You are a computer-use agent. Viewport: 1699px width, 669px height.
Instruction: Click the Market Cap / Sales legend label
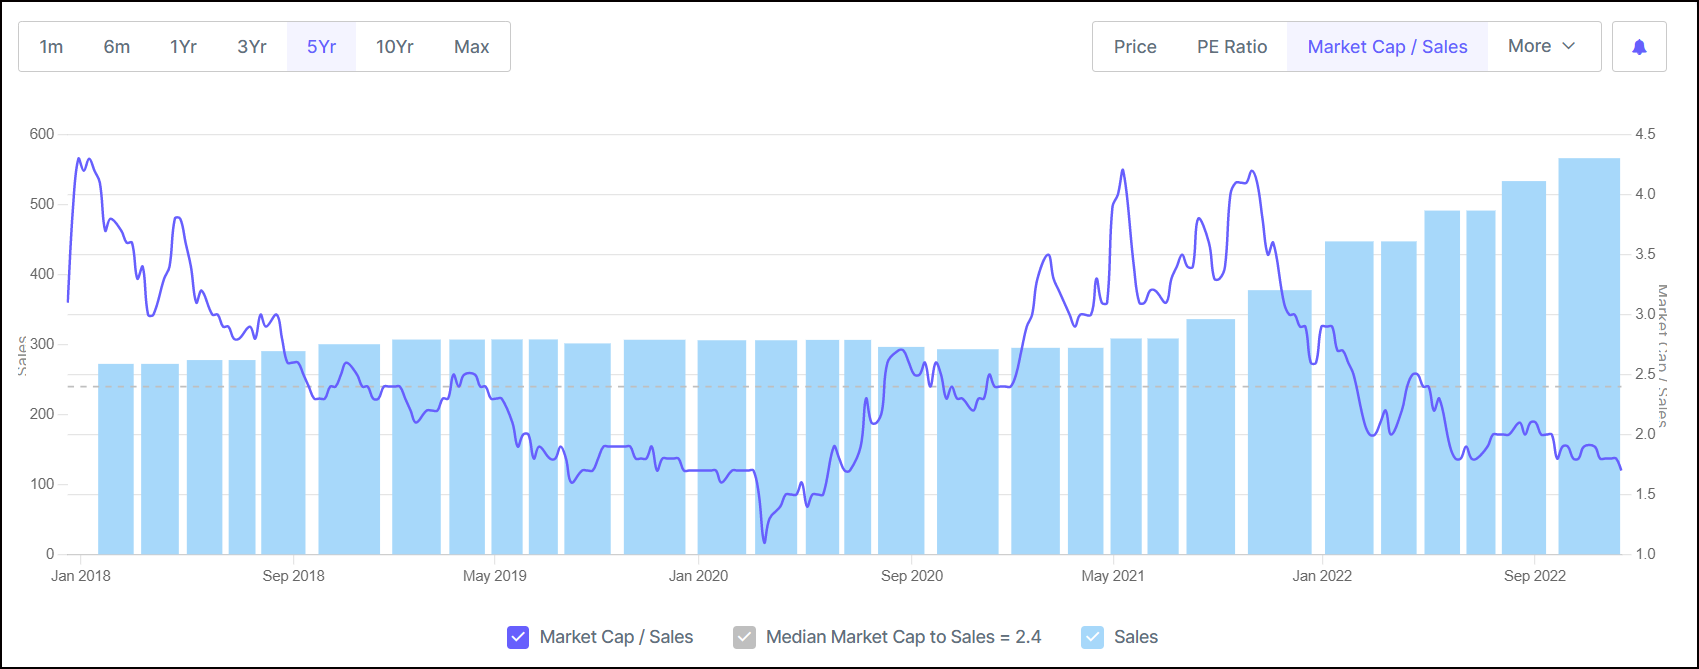pos(616,637)
